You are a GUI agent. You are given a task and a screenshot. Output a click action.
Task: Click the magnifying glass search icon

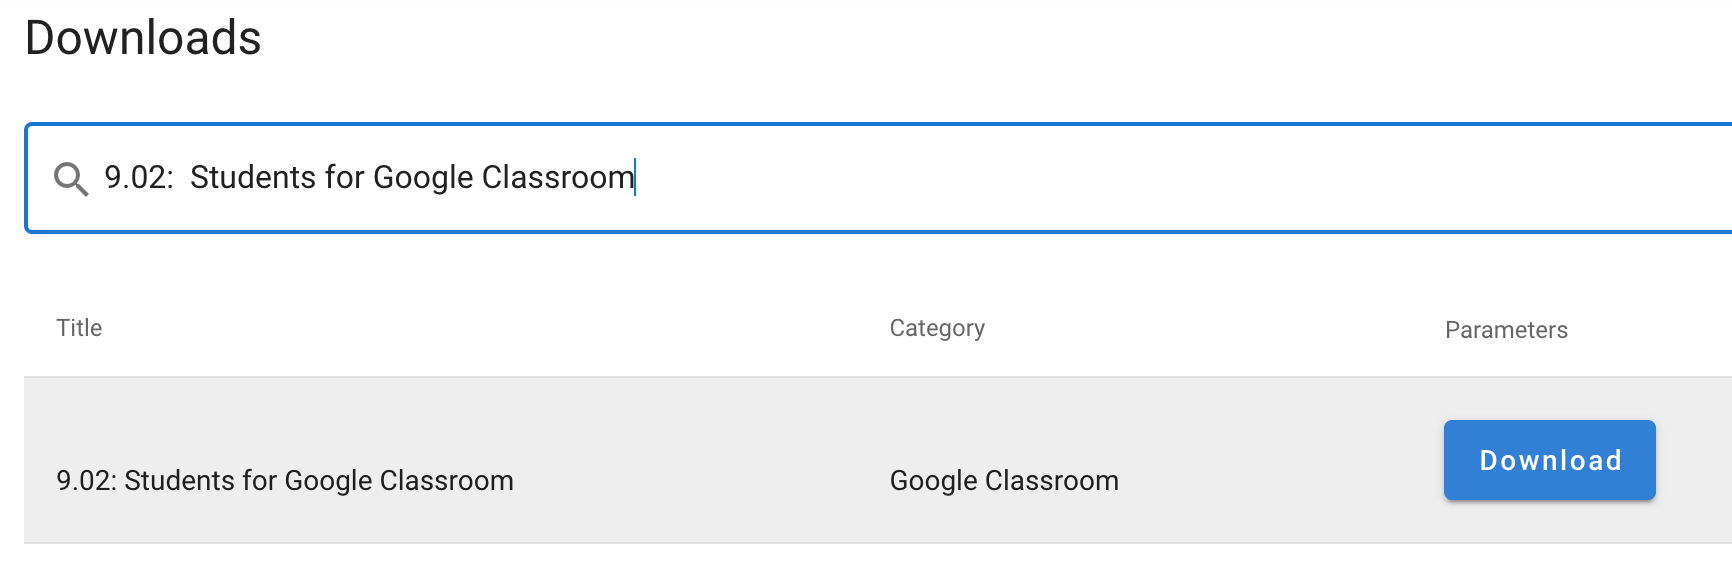click(71, 179)
